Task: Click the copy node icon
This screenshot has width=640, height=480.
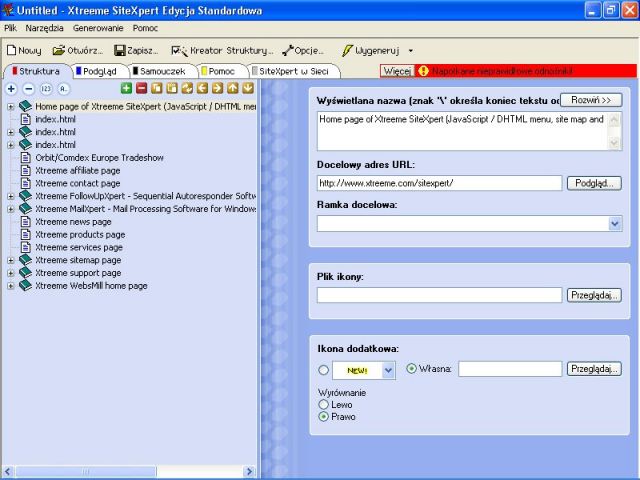Action: pyautogui.click(x=157, y=88)
